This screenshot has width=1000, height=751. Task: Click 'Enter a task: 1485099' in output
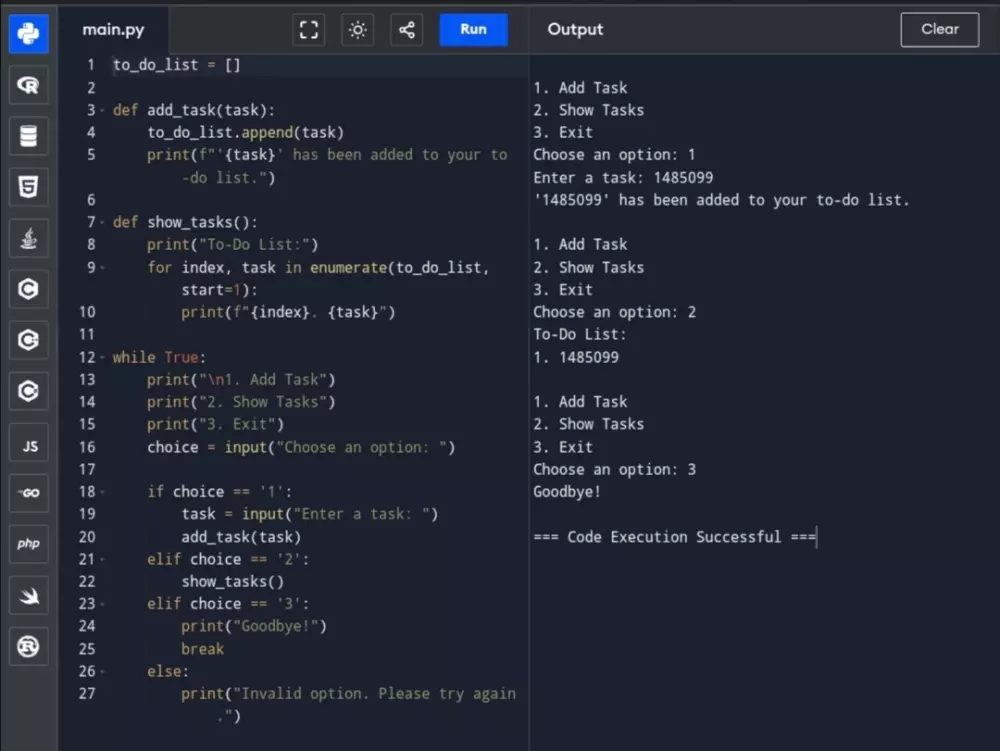pos(623,178)
